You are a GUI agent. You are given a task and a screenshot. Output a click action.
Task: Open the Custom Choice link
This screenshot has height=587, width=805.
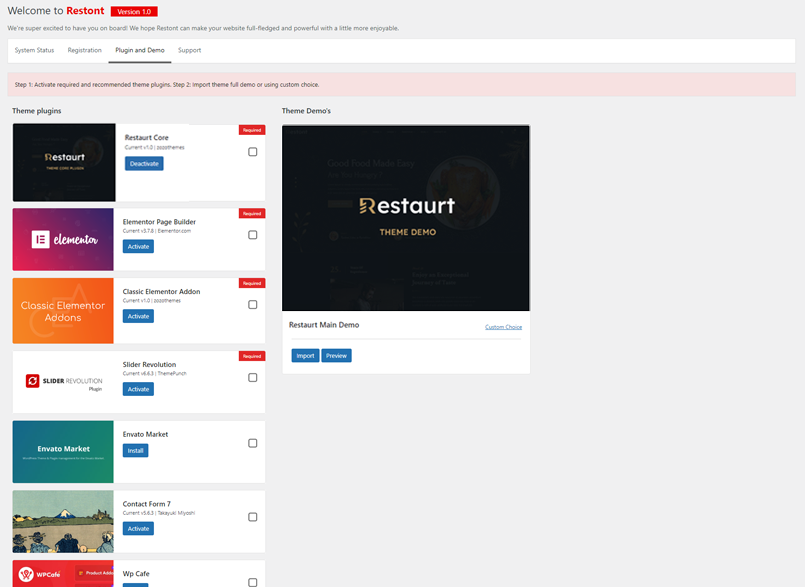click(503, 327)
